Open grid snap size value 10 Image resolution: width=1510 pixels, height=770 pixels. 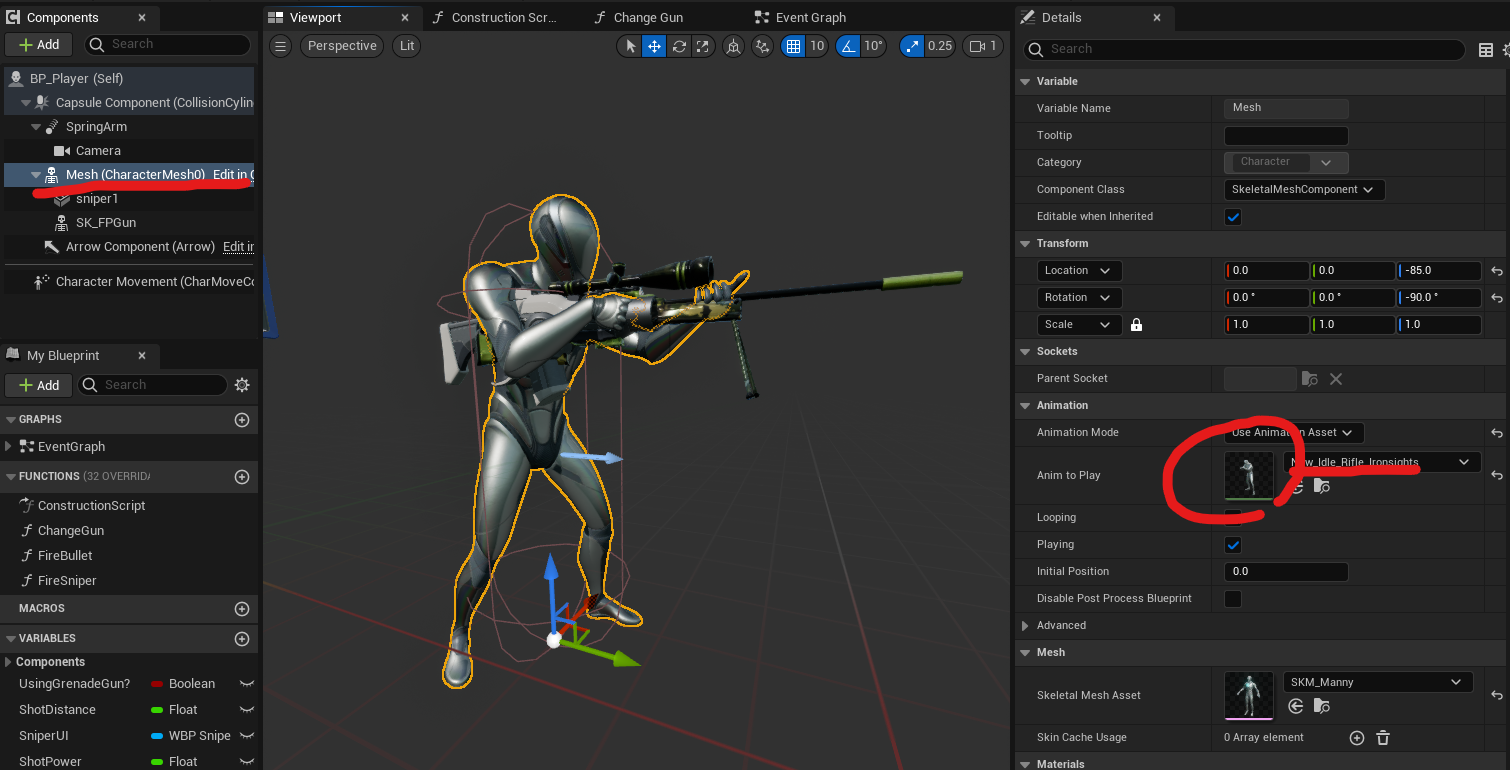click(x=817, y=46)
